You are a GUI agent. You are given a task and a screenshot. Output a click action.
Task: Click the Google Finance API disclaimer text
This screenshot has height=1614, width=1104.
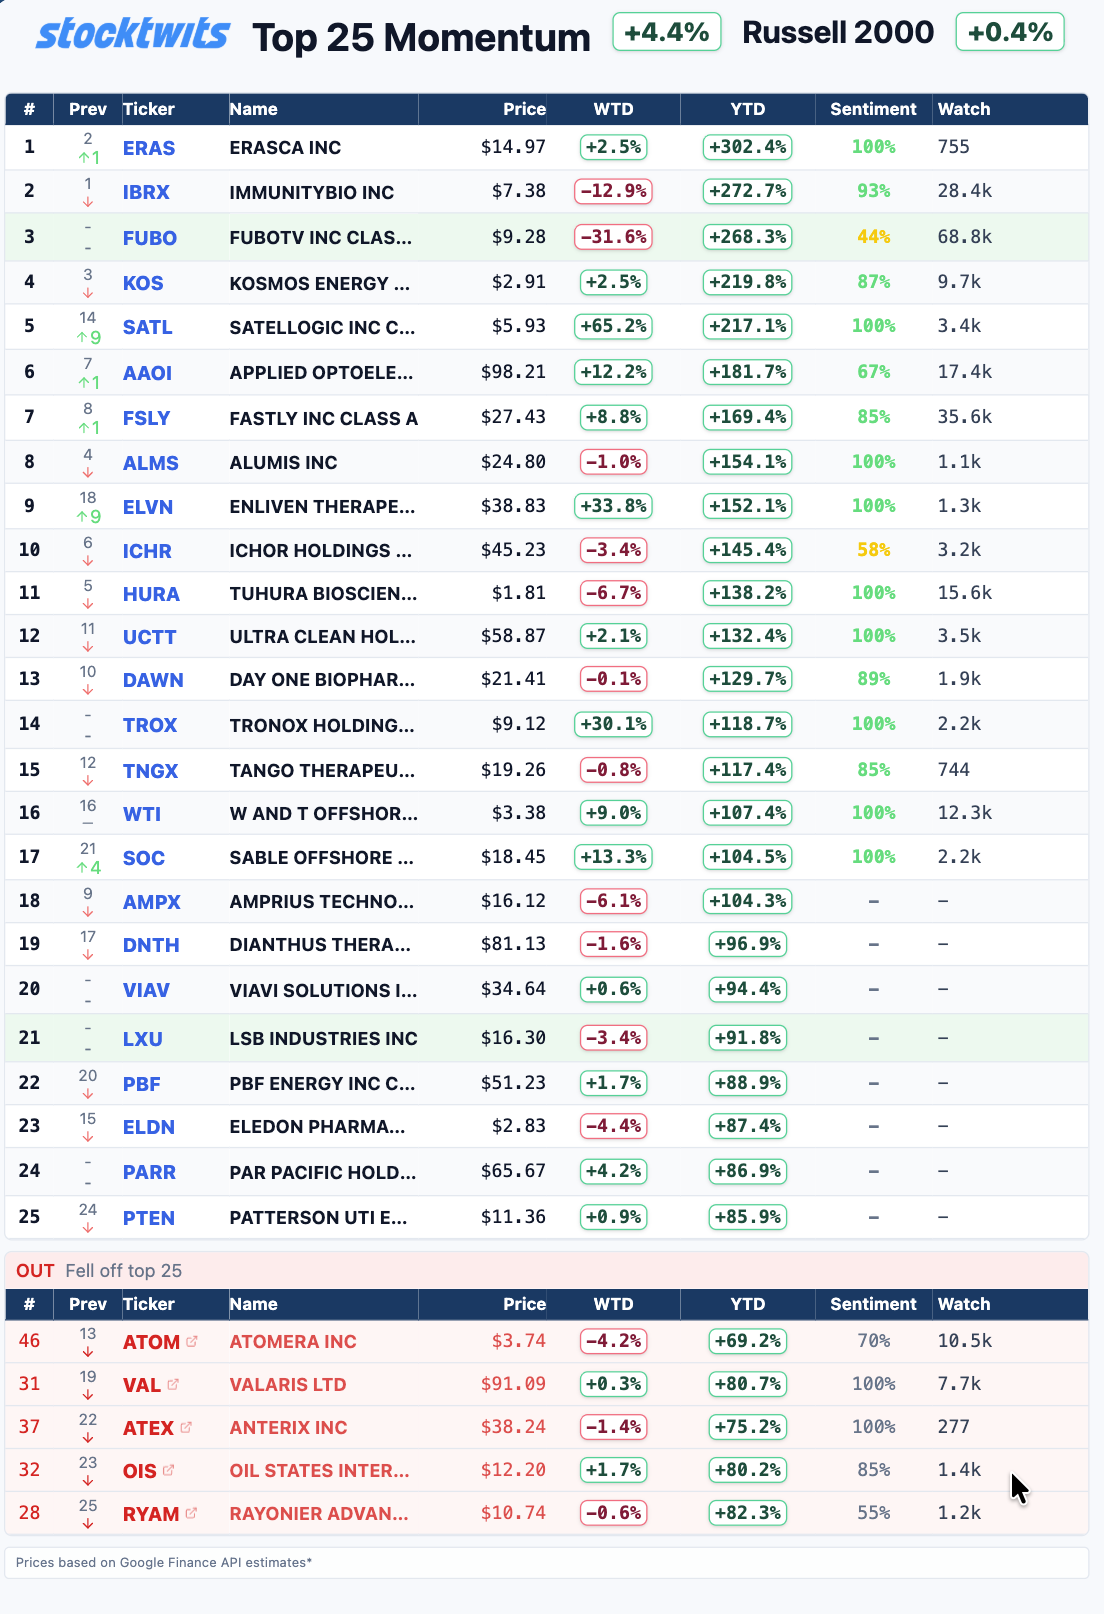tap(164, 1562)
